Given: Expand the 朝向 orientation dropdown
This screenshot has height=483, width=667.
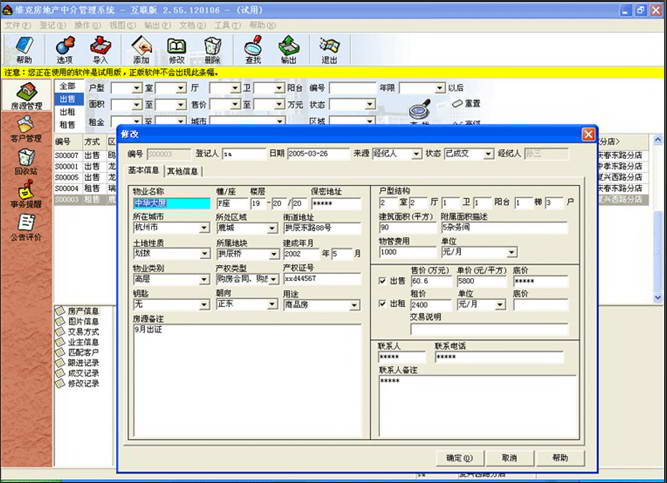Looking at the screenshot, I should 273,305.
